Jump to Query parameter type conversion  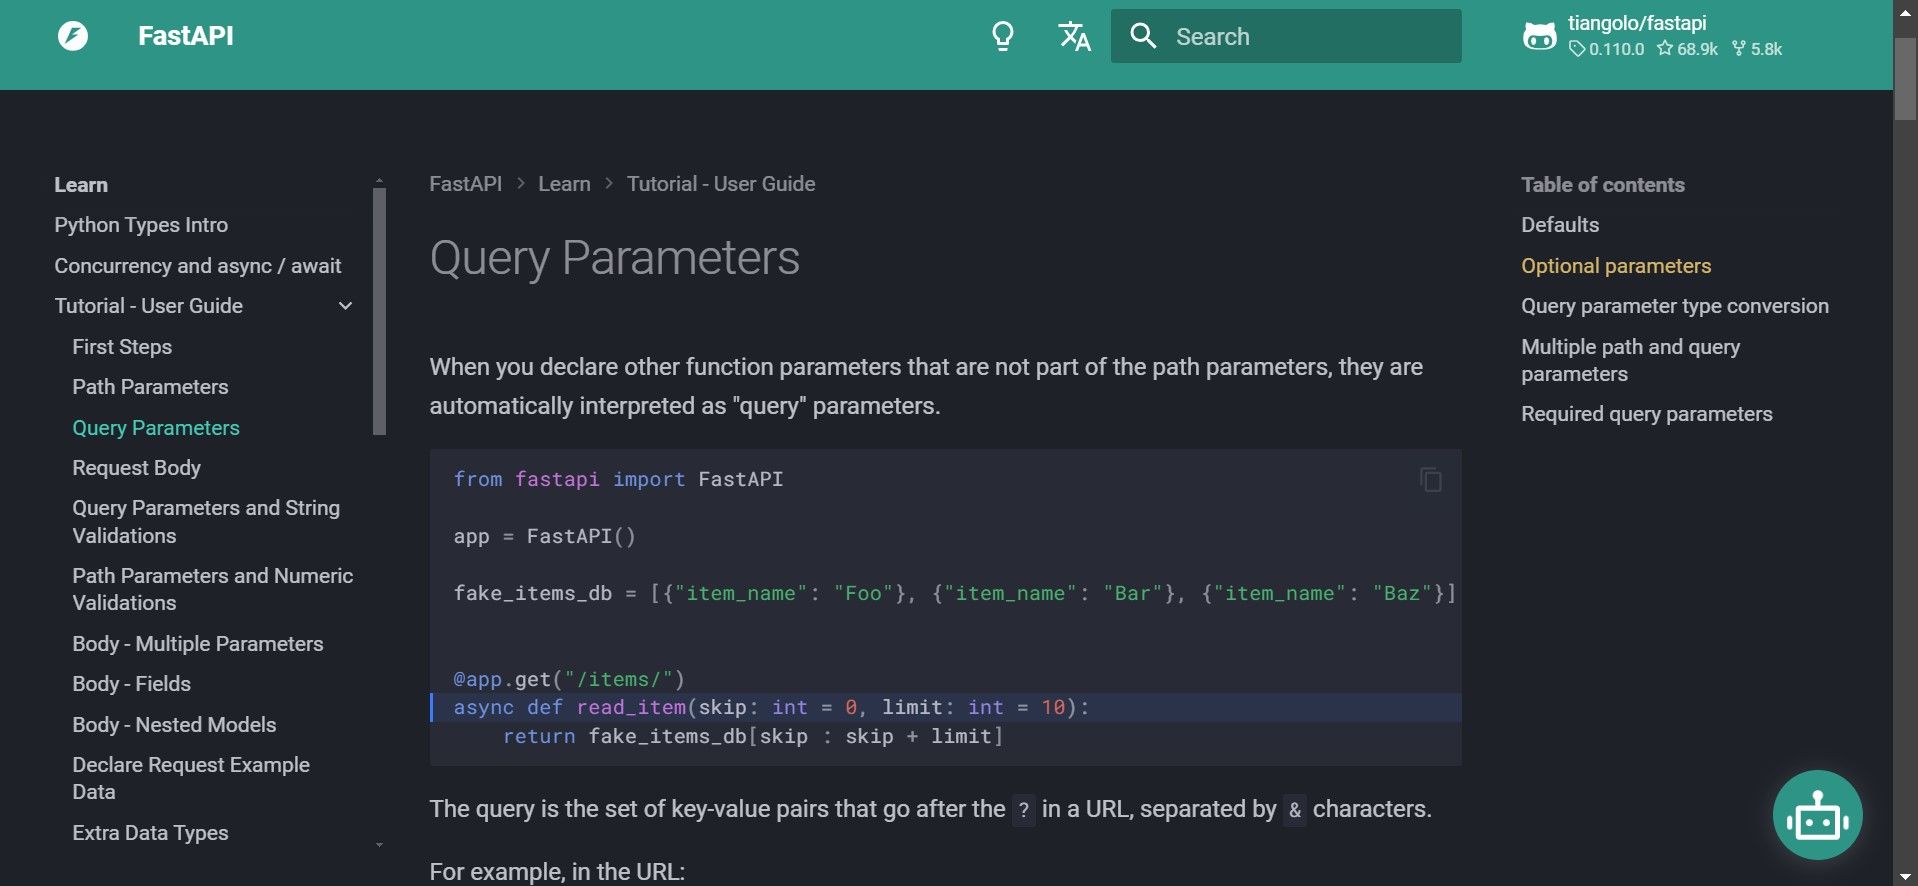tap(1675, 306)
